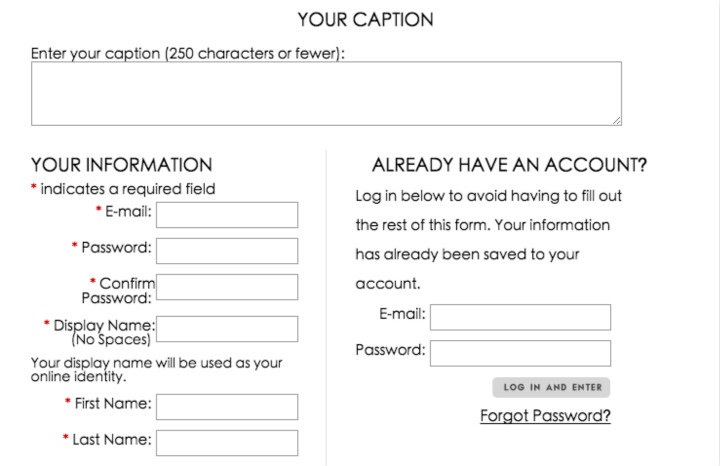This screenshot has height=466, width=720.
Task: Select the required Password field for registration
Action: click(227, 251)
